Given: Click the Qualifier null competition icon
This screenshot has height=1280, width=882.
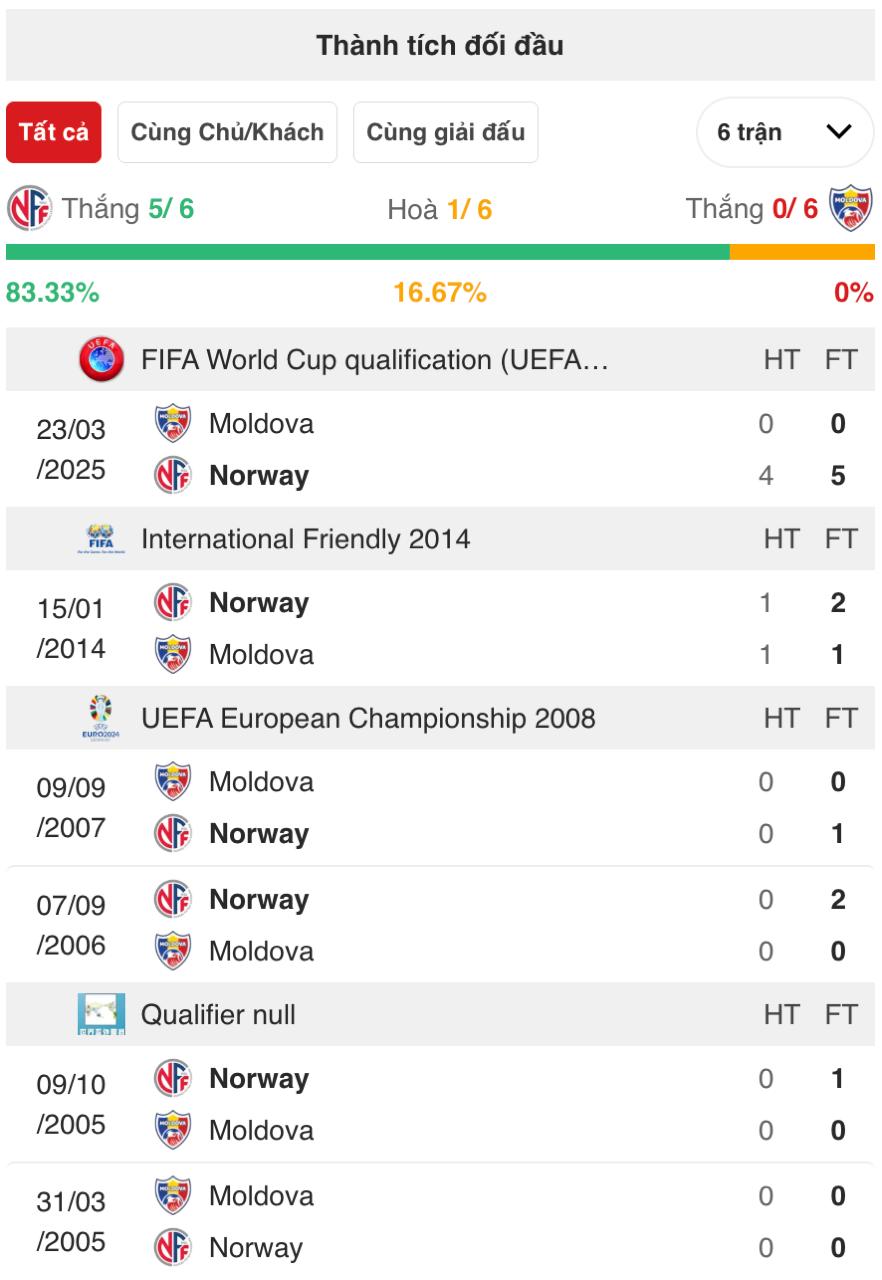Looking at the screenshot, I should pyautogui.click(x=101, y=1014).
